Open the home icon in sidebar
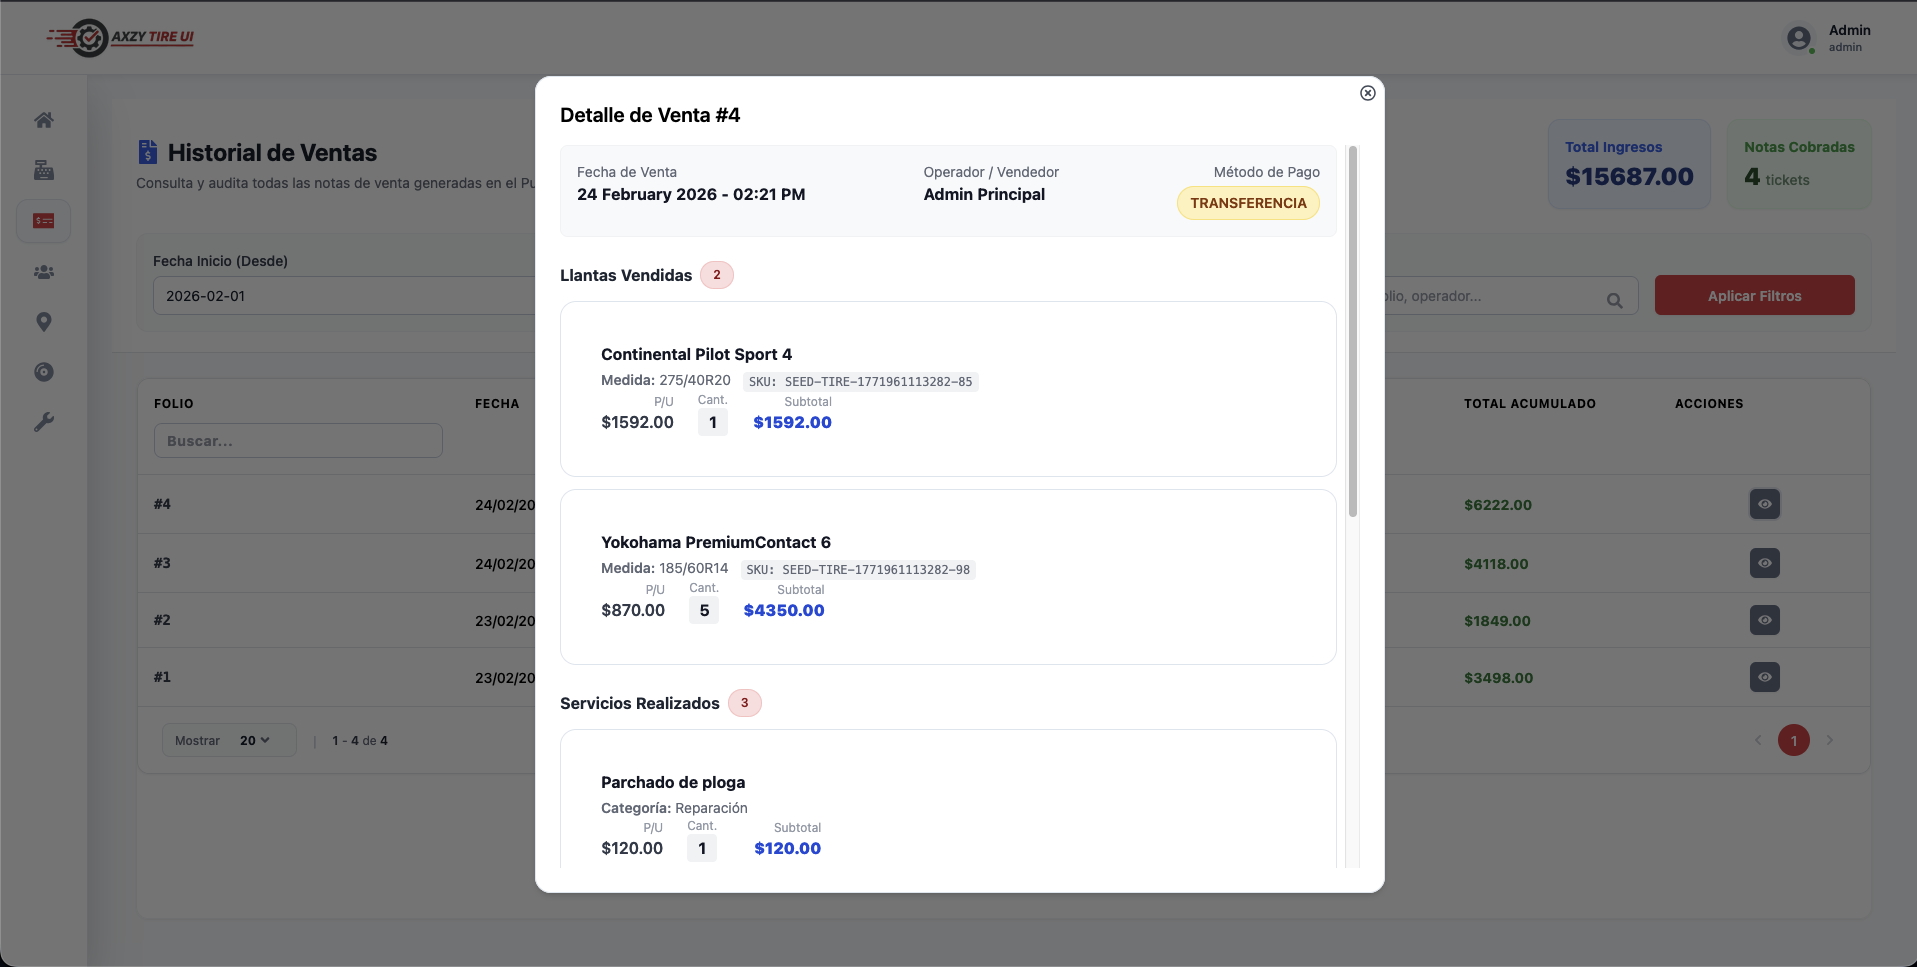 [44, 120]
